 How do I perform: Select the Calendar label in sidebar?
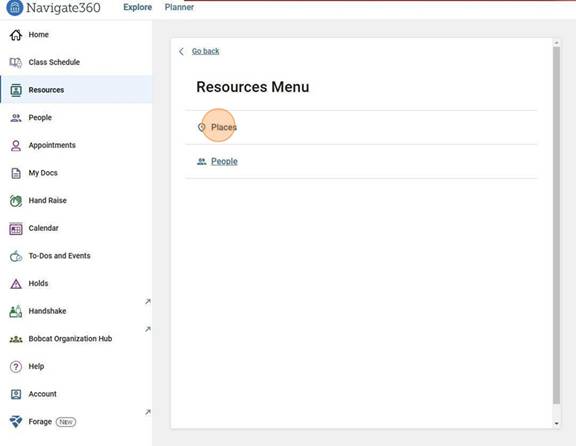[43, 229]
